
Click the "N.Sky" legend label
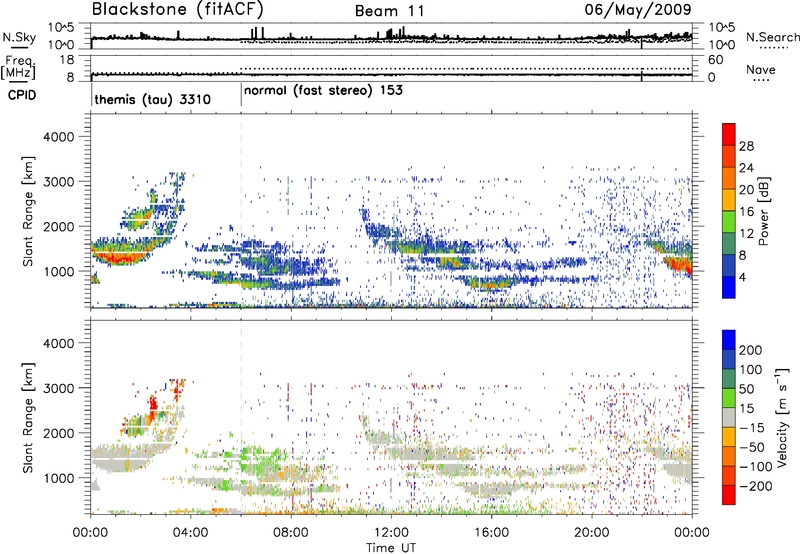coord(19,37)
